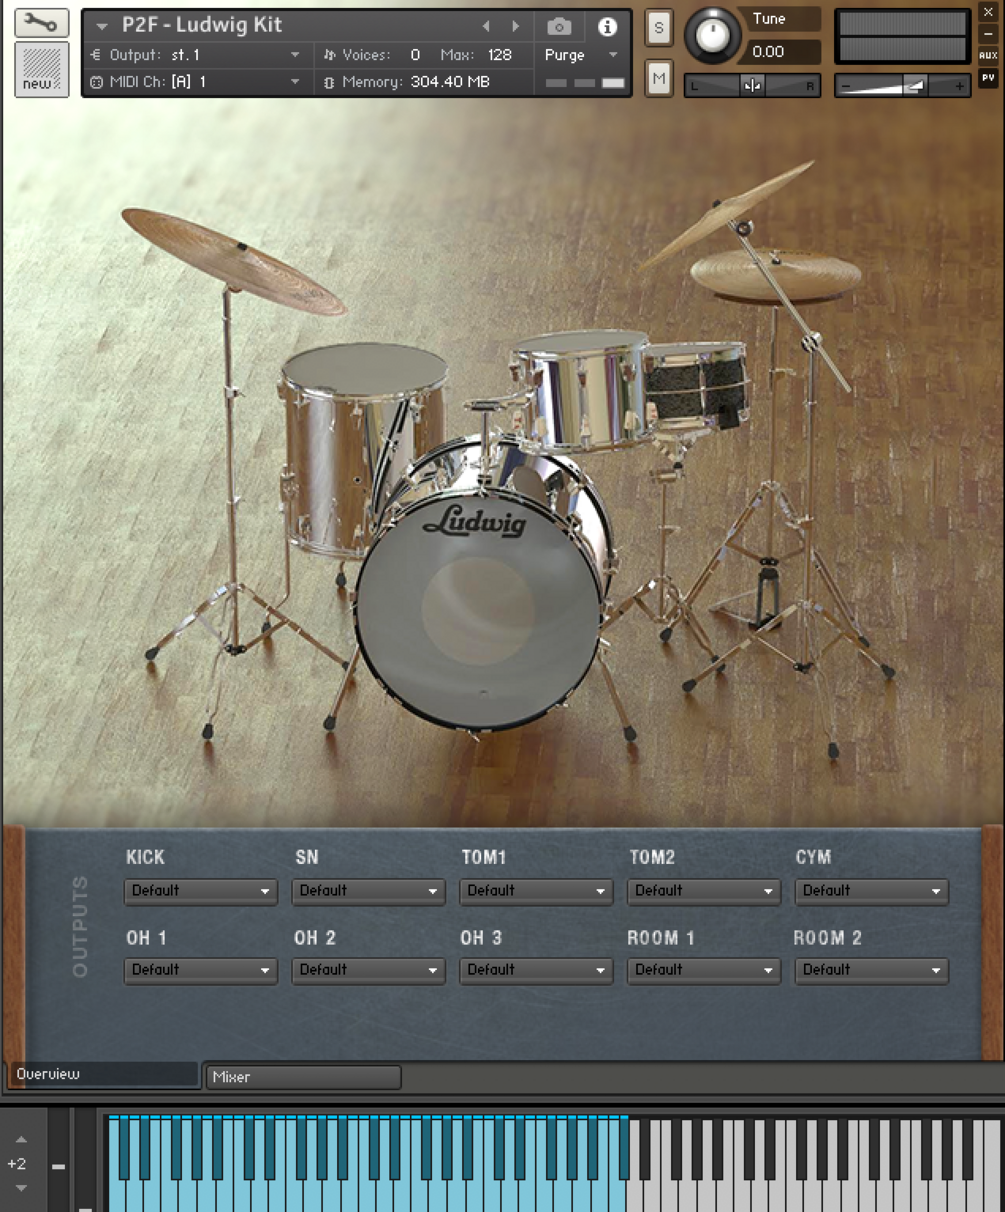Click the Memory 304.40 MB readout
This screenshot has height=1212, width=1005.
(x=416, y=82)
